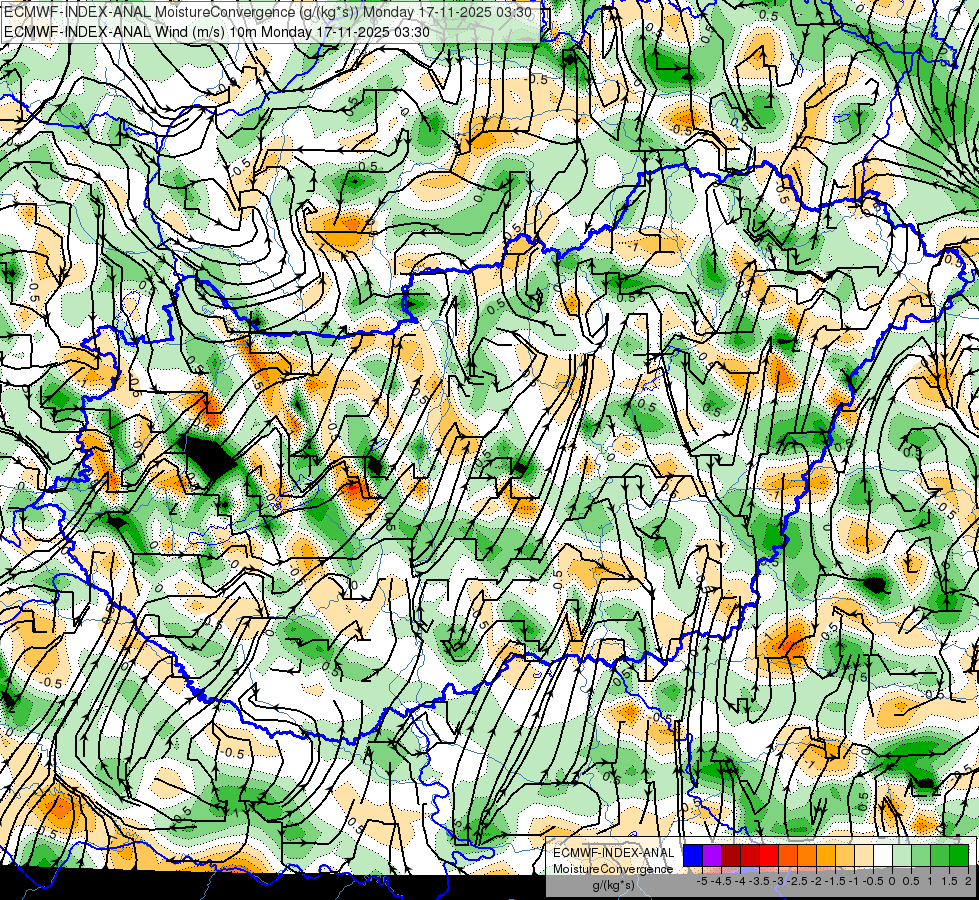The width and height of the screenshot is (979, 900).
Task: Click the '2' value at legend end
Action: tap(968, 881)
